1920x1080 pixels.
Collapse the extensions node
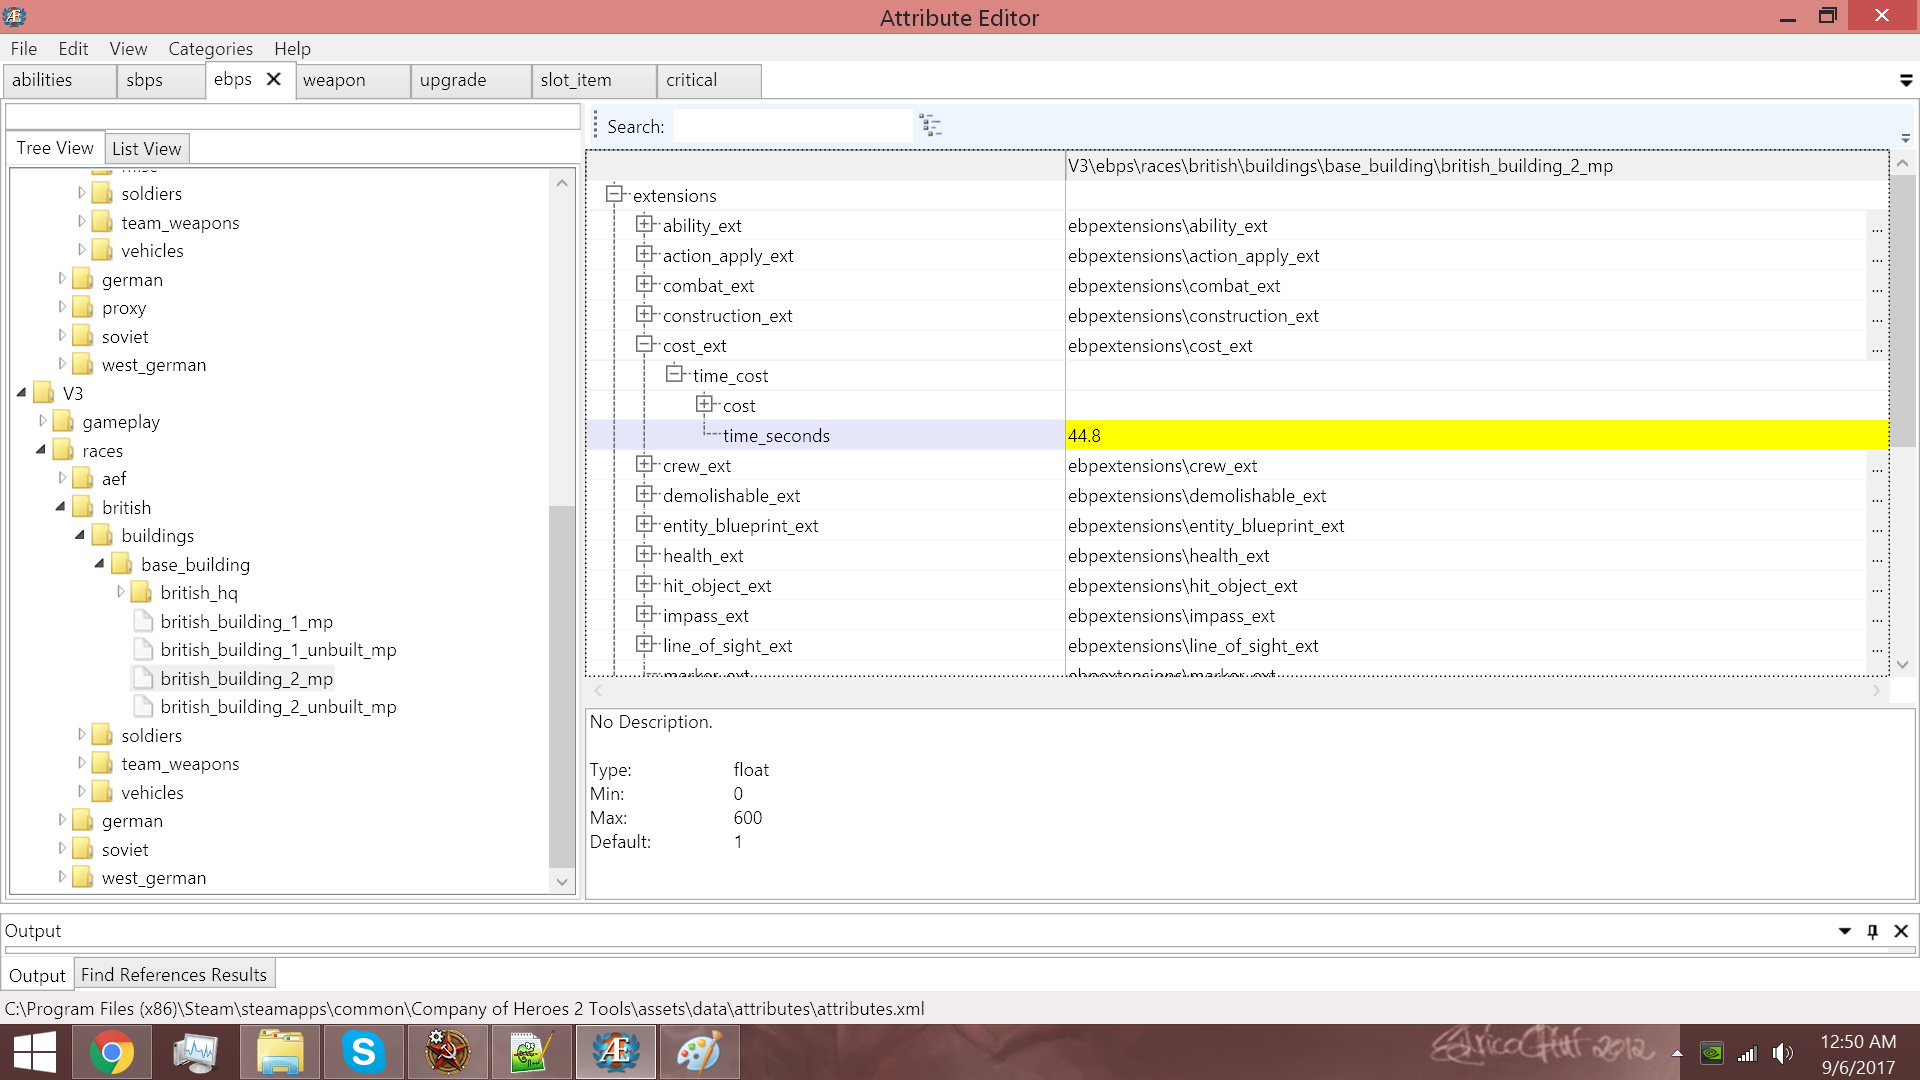pos(614,194)
